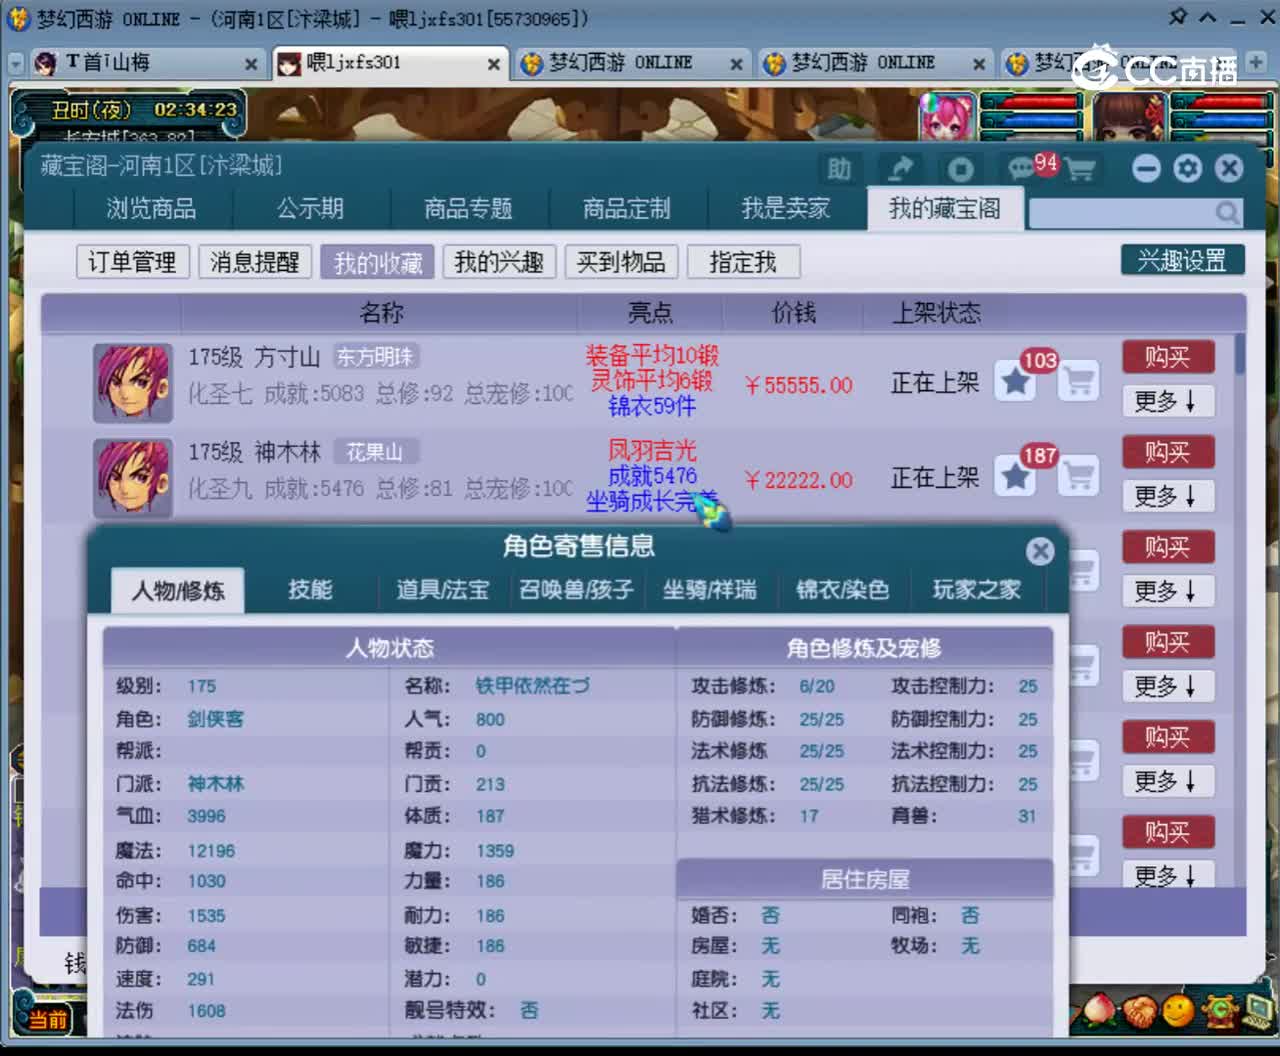Image resolution: width=1280 pixels, height=1056 pixels.
Task: Click the brown-haired character portrait at top right
Action: point(1129,117)
